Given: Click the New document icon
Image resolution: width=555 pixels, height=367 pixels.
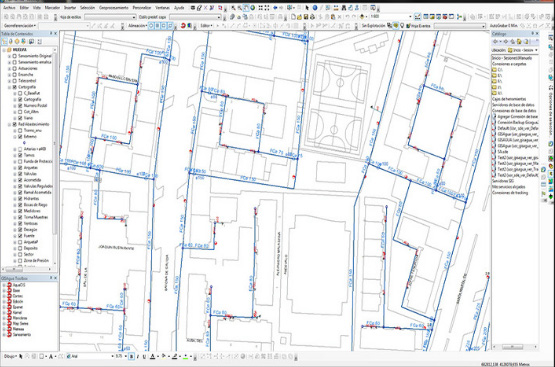Looking at the screenshot, I should pos(293,16).
